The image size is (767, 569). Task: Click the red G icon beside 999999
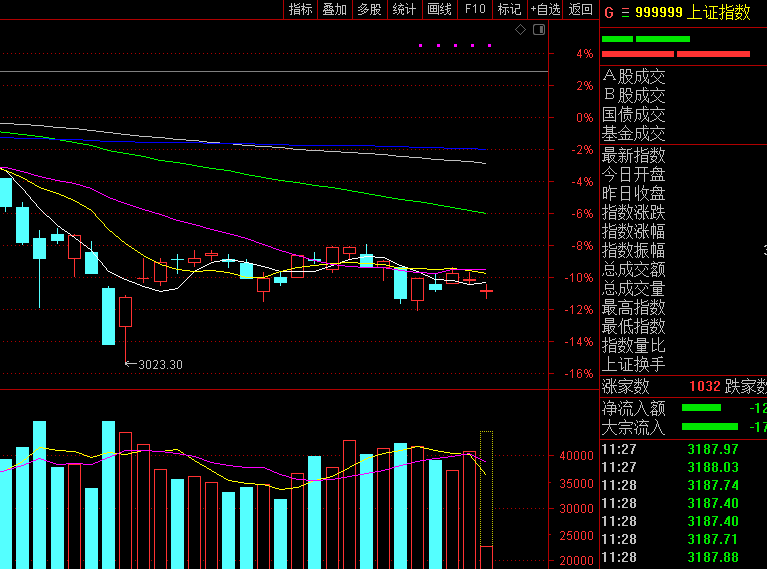[608, 12]
